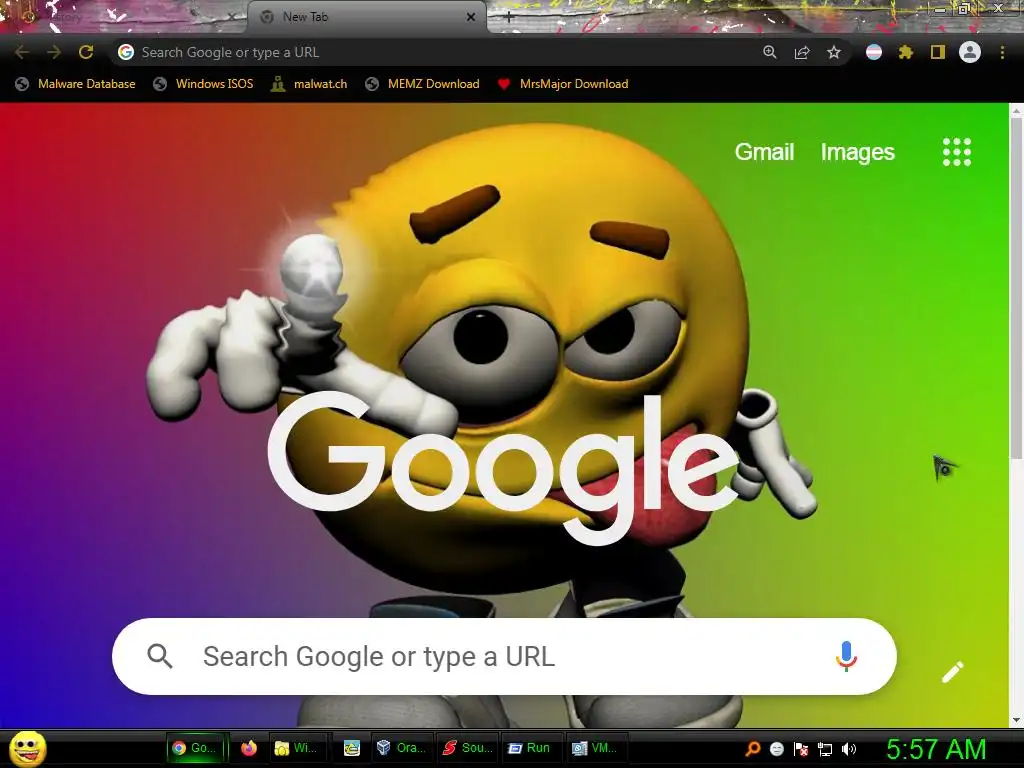Image resolution: width=1024 pixels, height=768 pixels.
Task: Customize this page with the pencil icon
Action: [952, 671]
